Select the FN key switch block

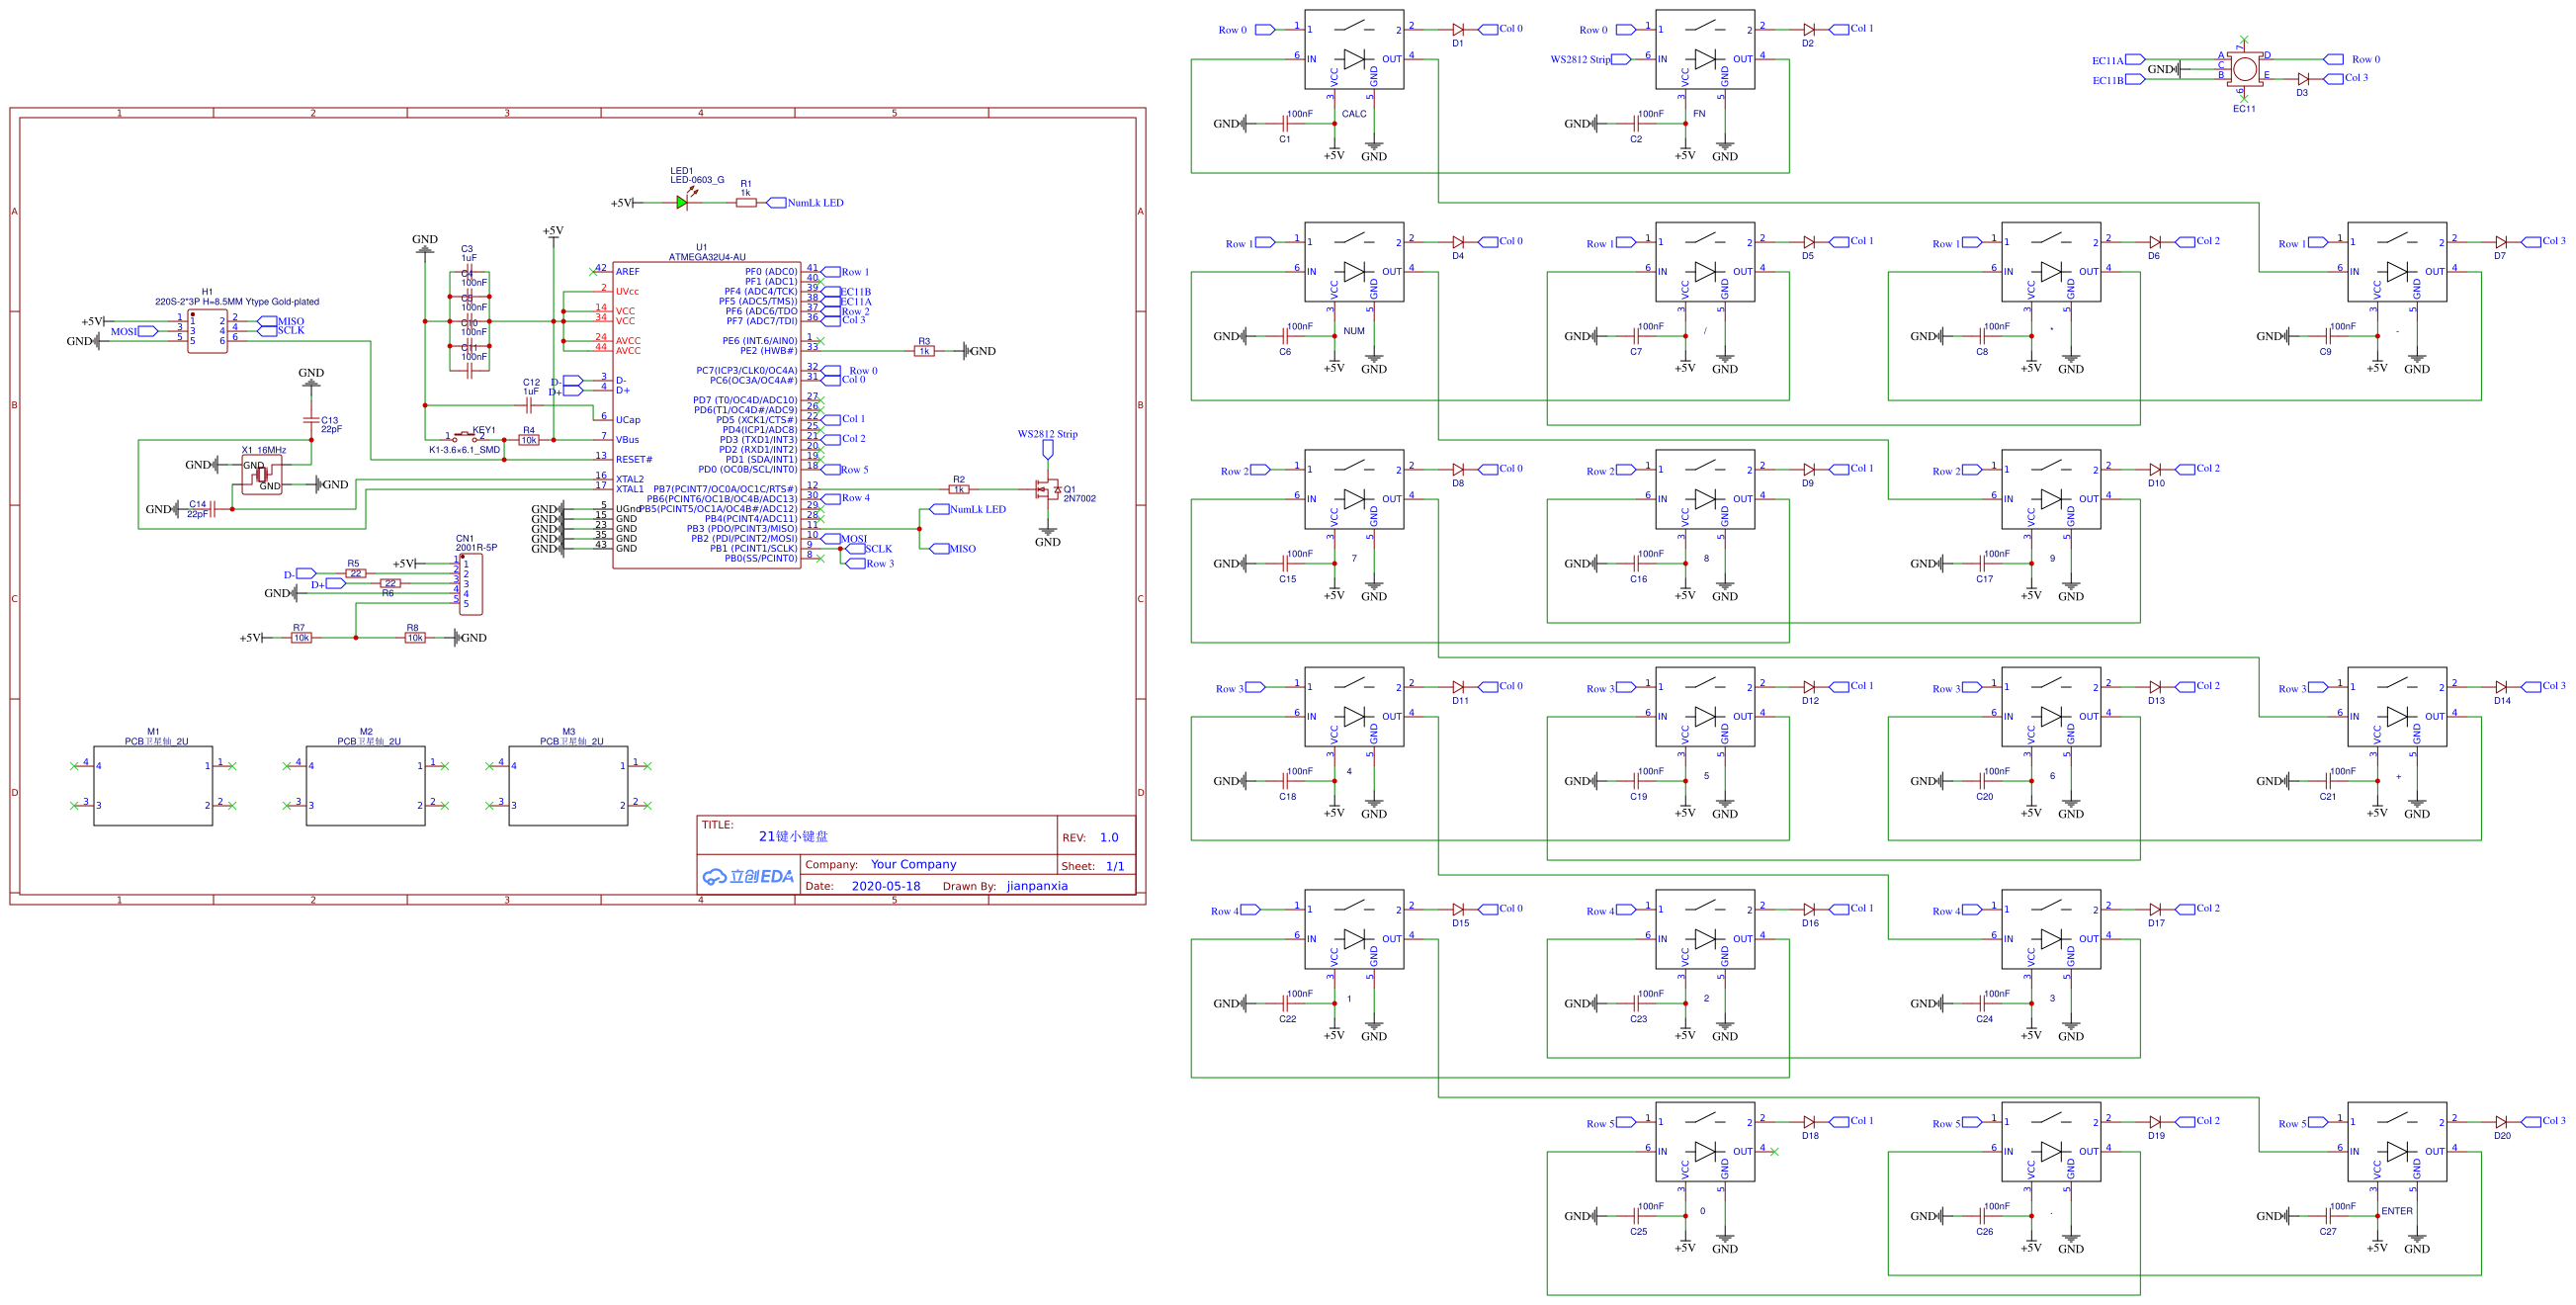point(1705,50)
